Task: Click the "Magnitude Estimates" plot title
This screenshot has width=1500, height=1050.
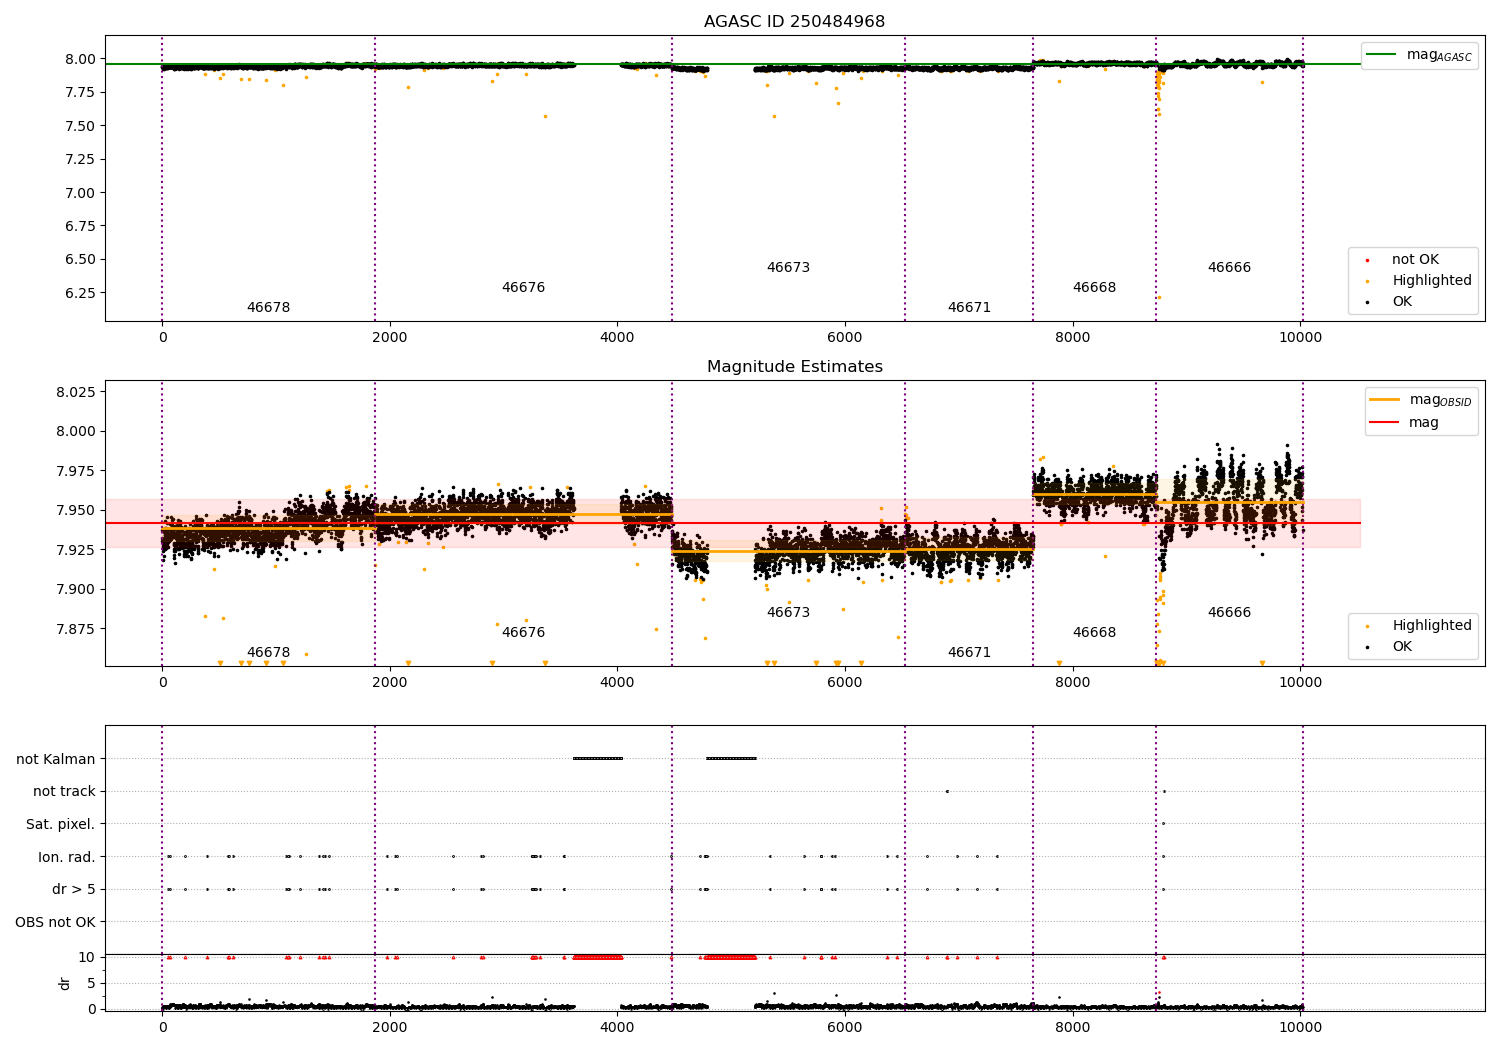Action: [x=794, y=367]
